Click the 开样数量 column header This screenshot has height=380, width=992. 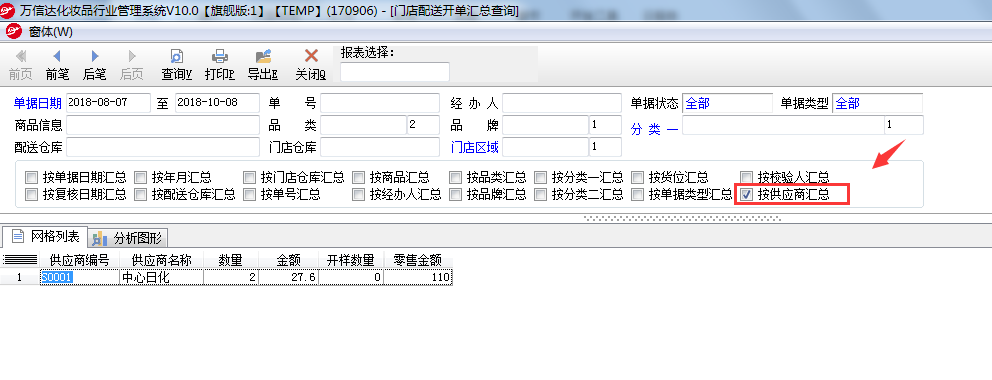(350, 260)
